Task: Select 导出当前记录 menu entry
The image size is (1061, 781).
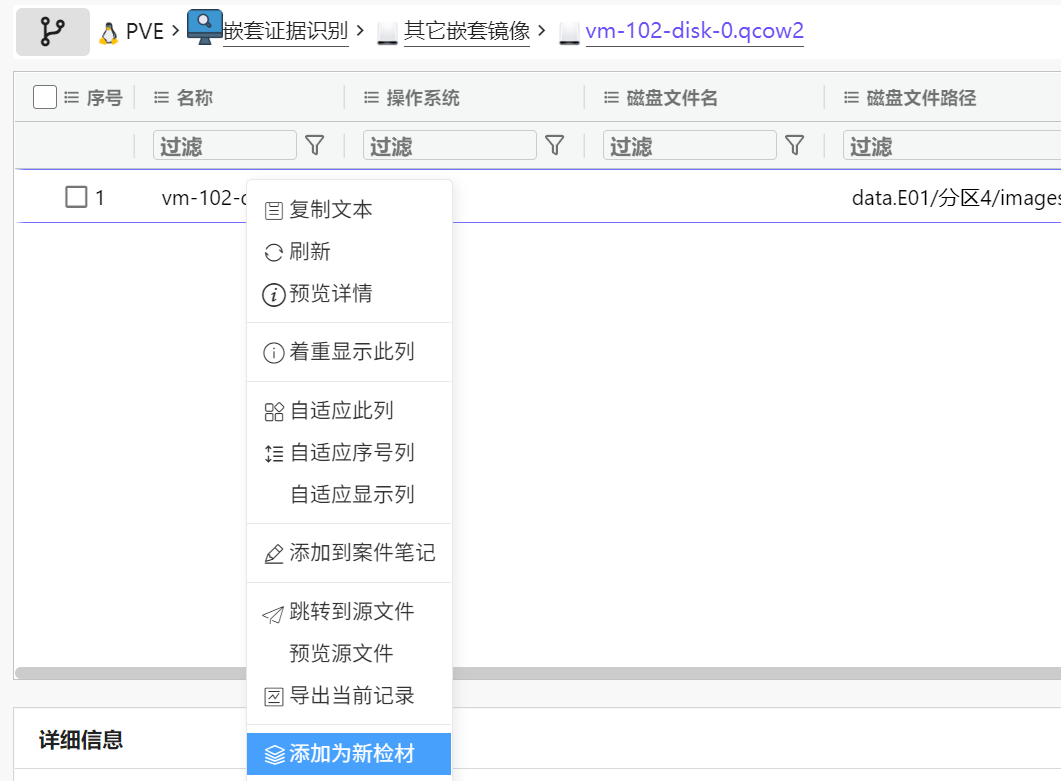Action: 350,696
